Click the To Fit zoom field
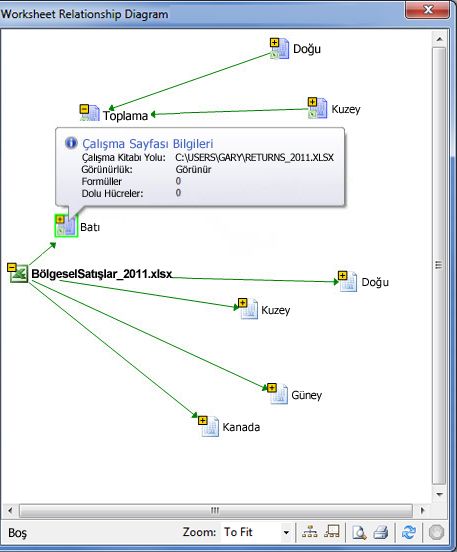The height and width of the screenshot is (552, 457). 252,532
